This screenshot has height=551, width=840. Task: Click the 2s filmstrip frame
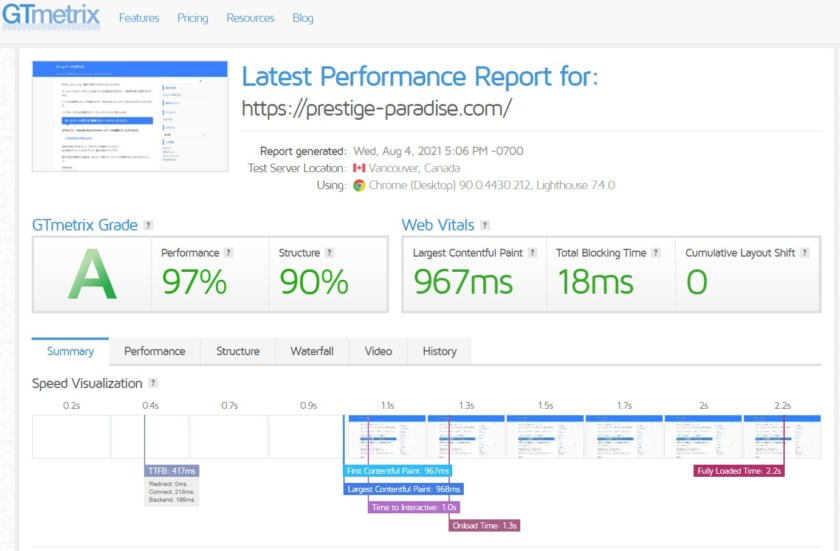703,436
